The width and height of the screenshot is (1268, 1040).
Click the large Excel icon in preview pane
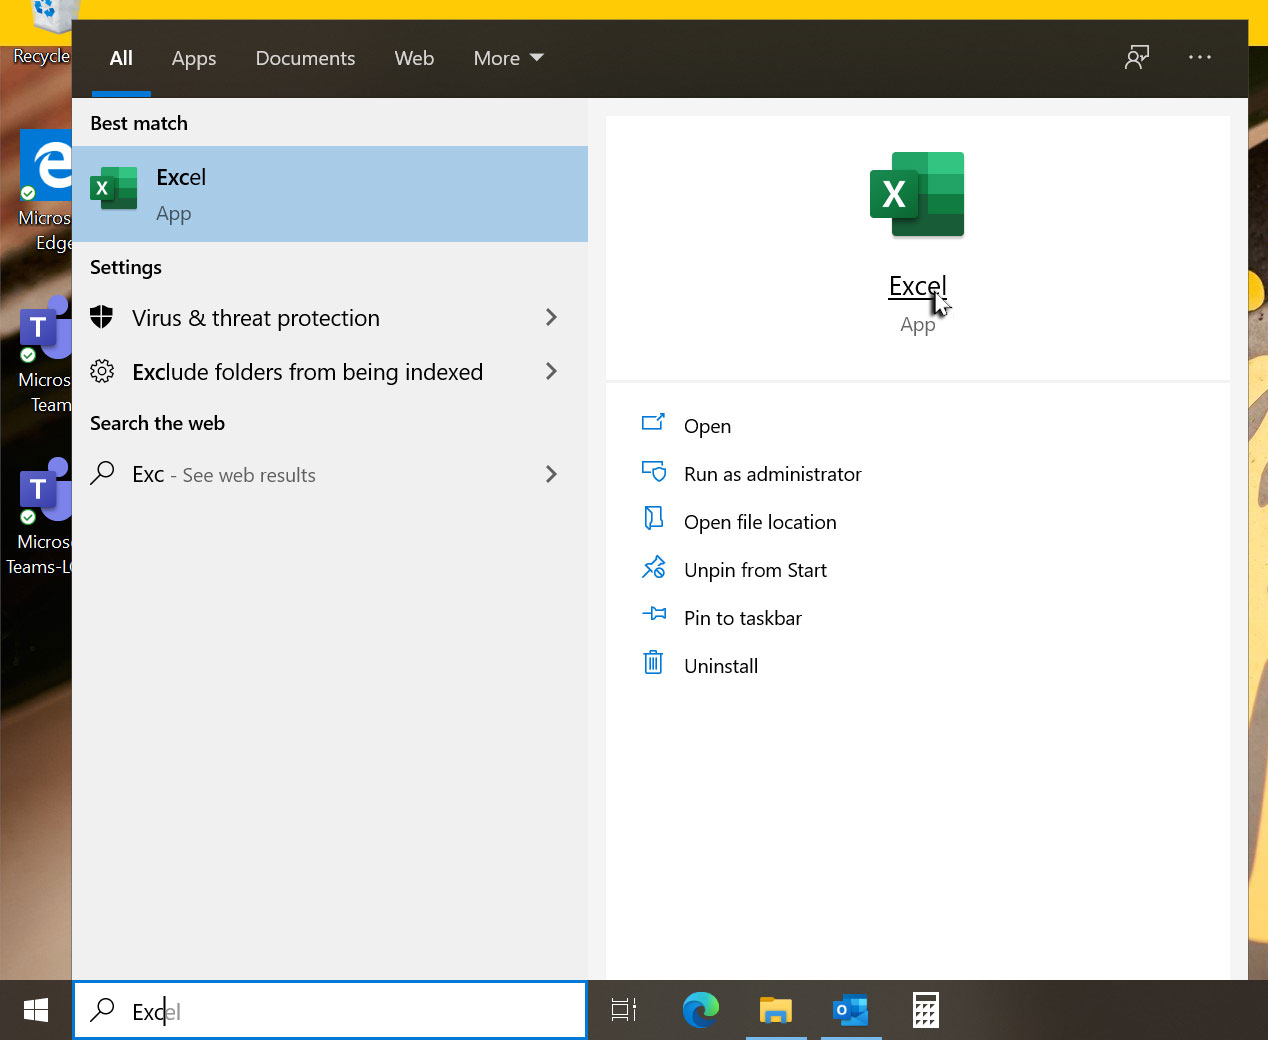(x=917, y=194)
